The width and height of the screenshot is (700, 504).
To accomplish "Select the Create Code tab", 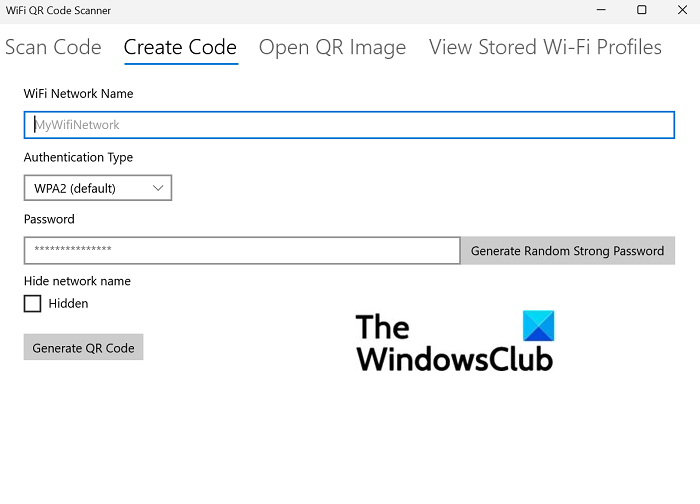I will 180,47.
